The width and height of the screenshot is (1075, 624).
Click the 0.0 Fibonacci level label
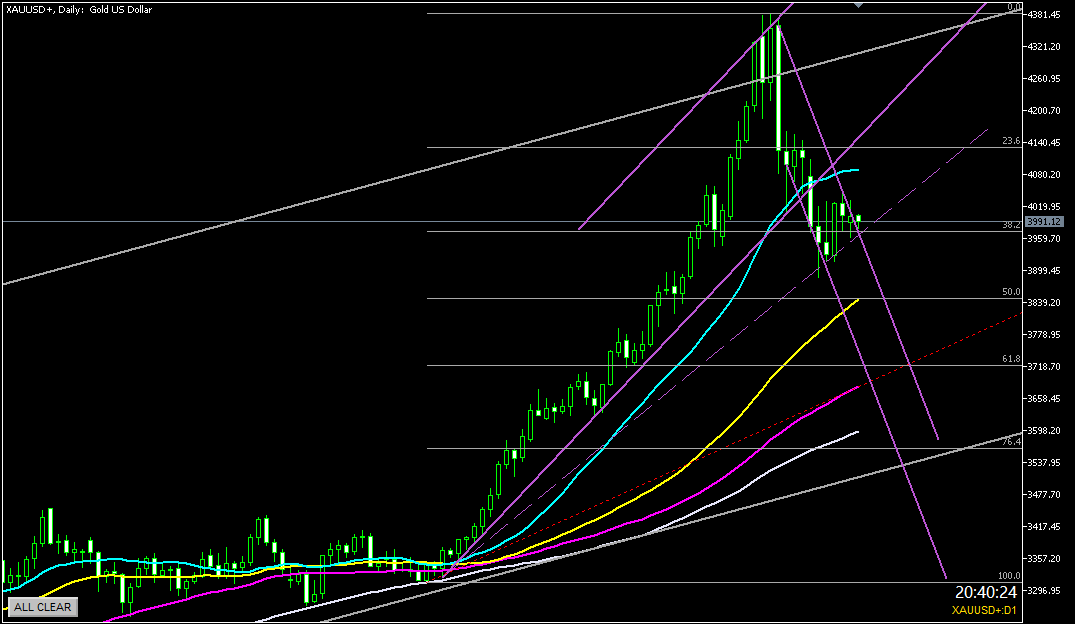coord(1012,7)
